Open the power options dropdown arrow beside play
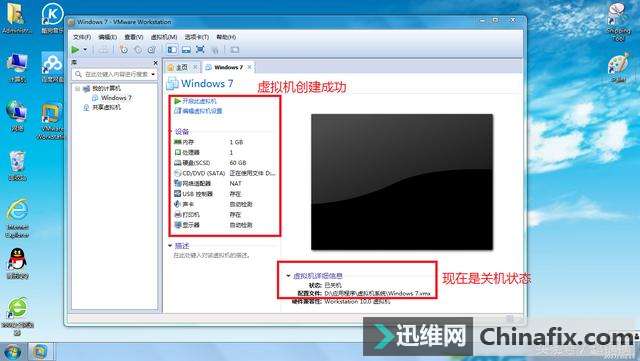Image resolution: width=640 pixels, height=361 pixels. [85, 50]
